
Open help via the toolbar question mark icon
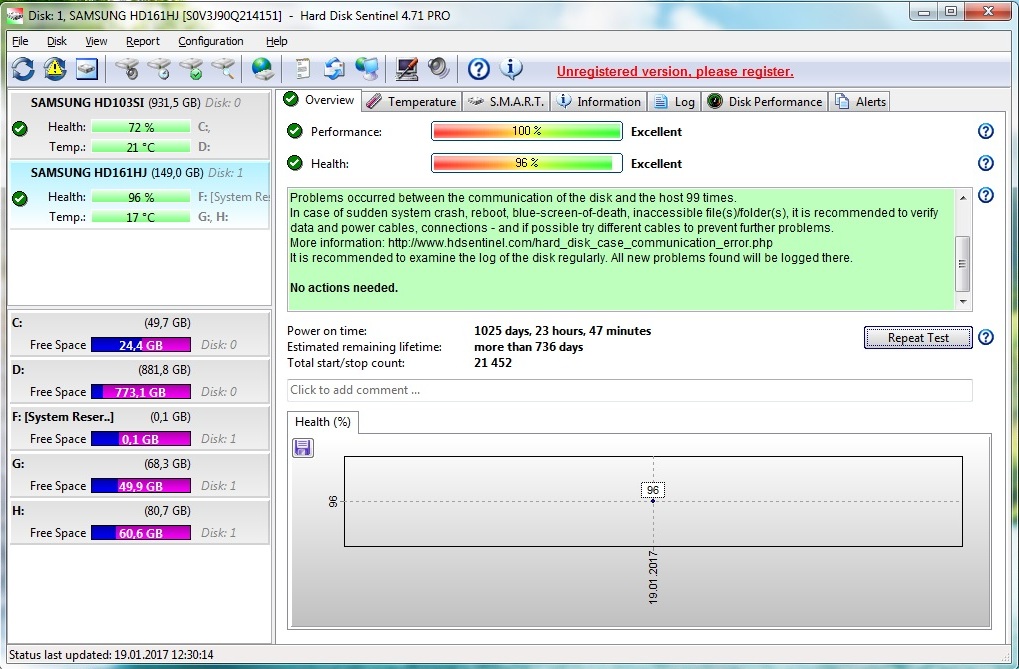(x=479, y=69)
